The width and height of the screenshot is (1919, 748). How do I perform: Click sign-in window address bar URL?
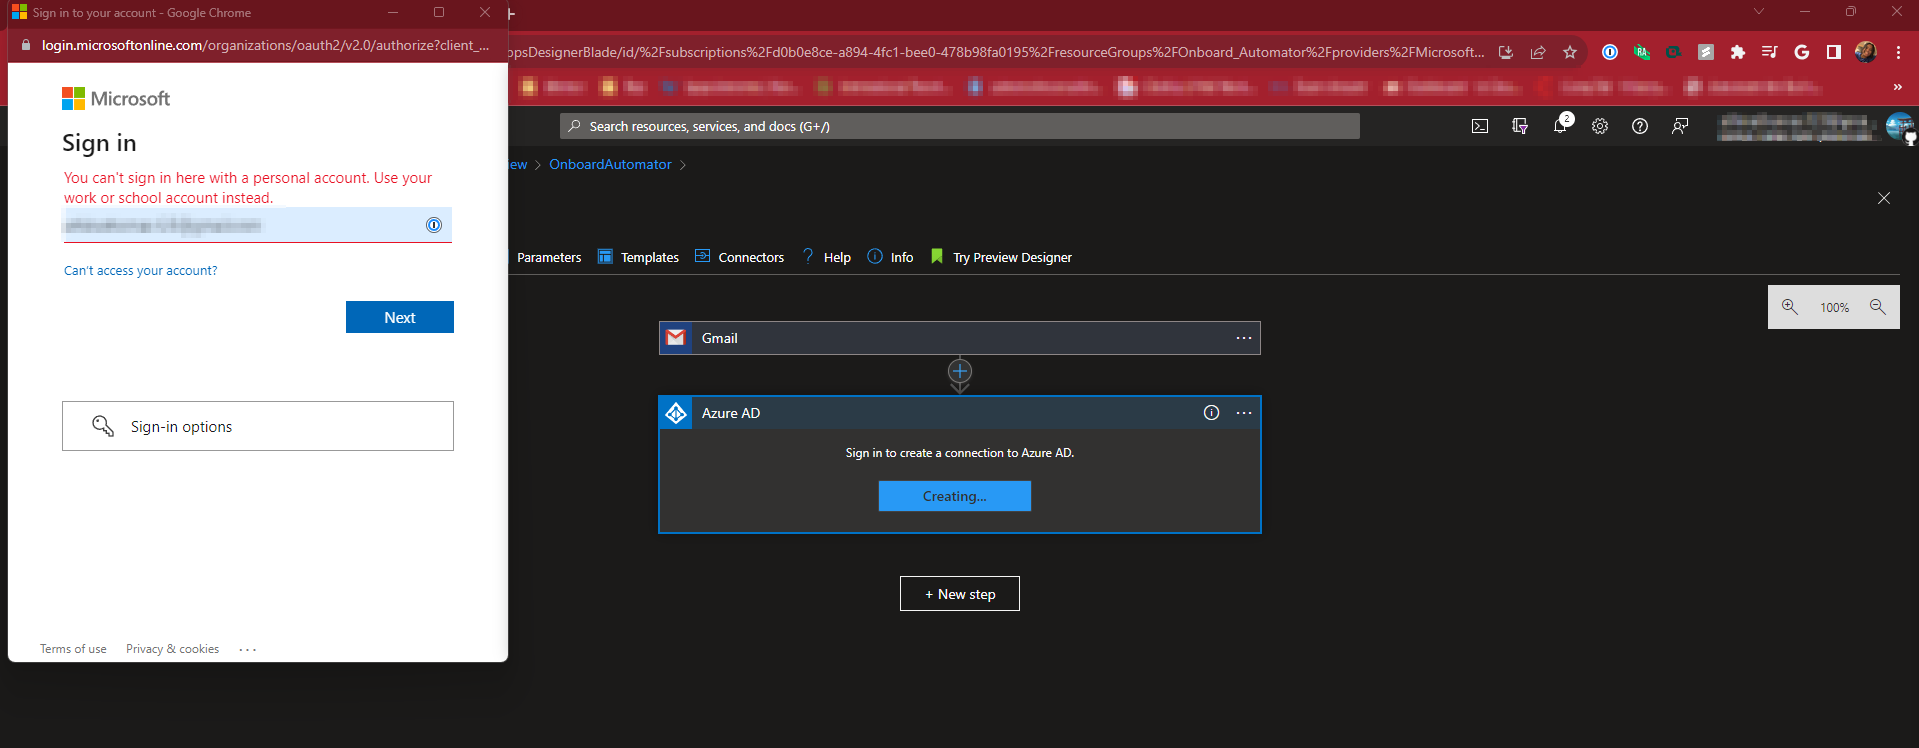266,45
